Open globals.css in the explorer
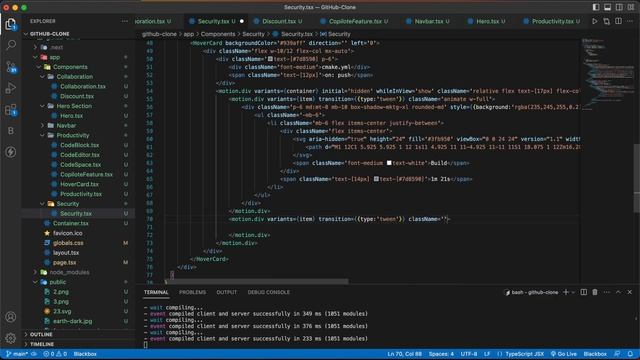 point(68,243)
